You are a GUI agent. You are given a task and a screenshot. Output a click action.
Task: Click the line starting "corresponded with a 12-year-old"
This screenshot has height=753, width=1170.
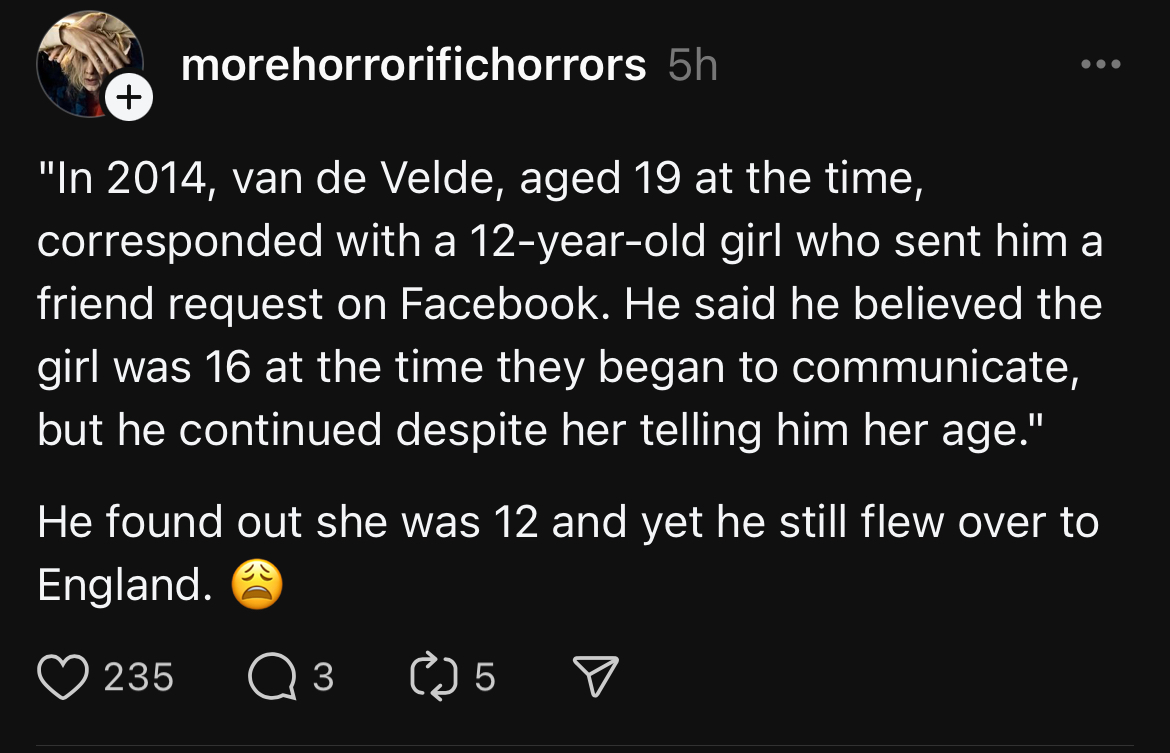[x=570, y=242]
